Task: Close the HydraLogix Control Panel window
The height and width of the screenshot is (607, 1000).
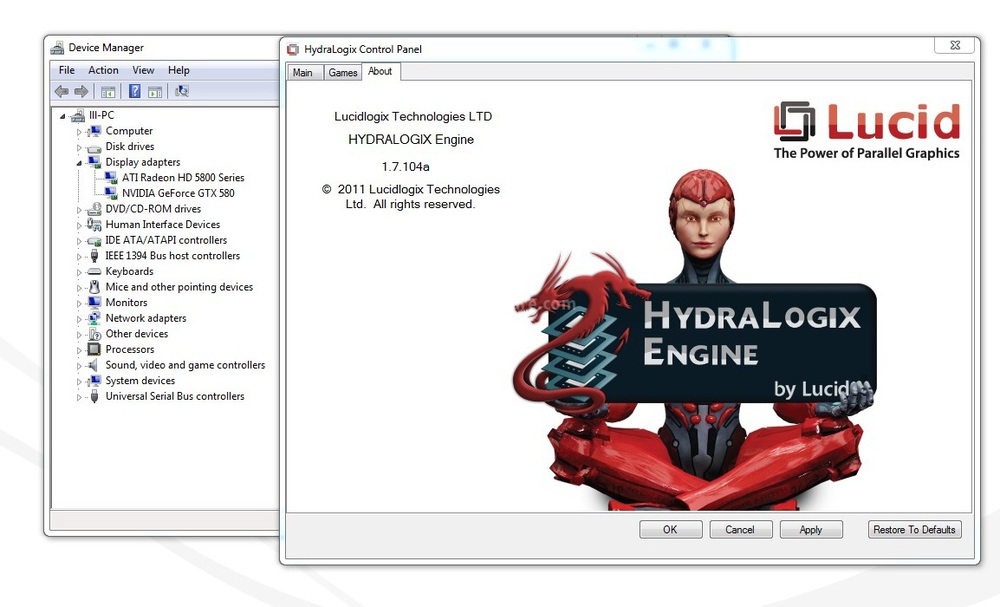Action: (x=955, y=45)
